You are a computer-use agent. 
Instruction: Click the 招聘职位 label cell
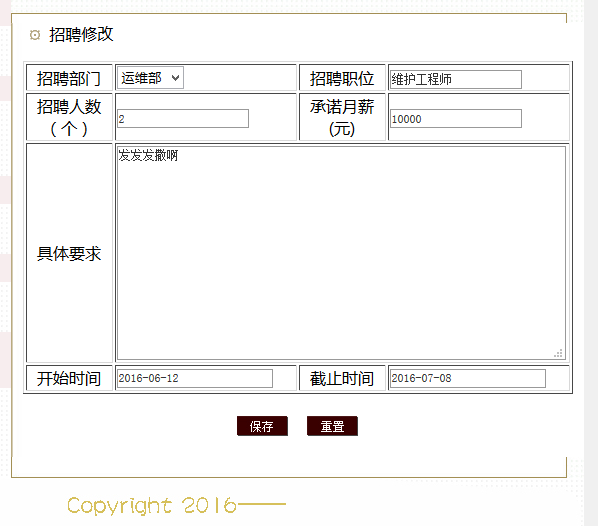(342, 78)
